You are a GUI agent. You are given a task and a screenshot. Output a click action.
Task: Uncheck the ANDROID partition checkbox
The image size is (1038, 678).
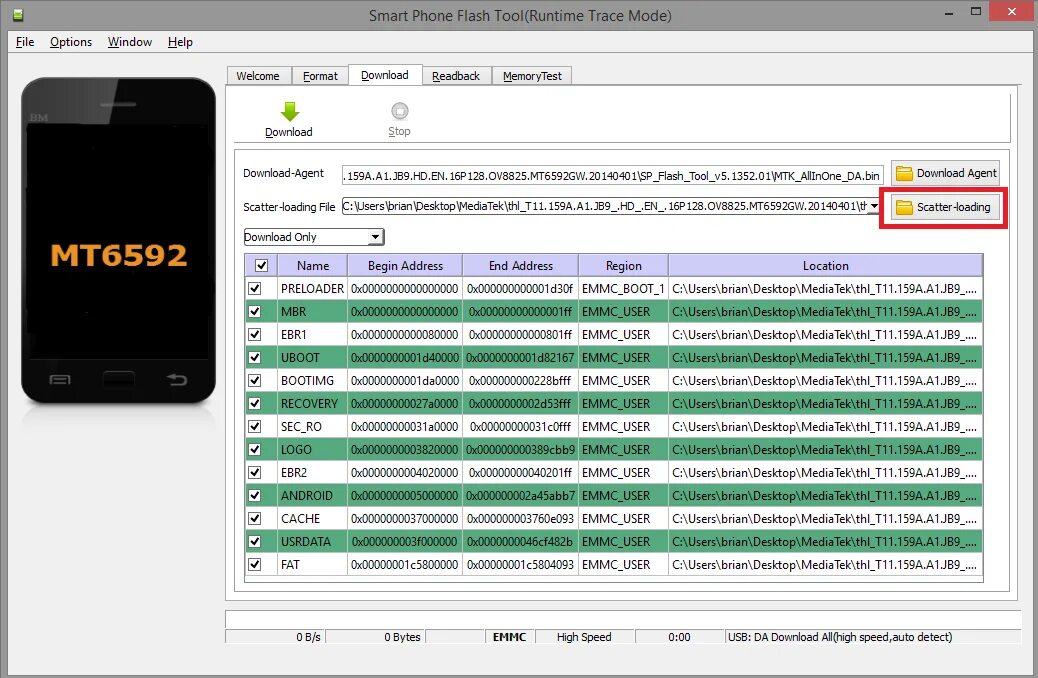coord(254,495)
